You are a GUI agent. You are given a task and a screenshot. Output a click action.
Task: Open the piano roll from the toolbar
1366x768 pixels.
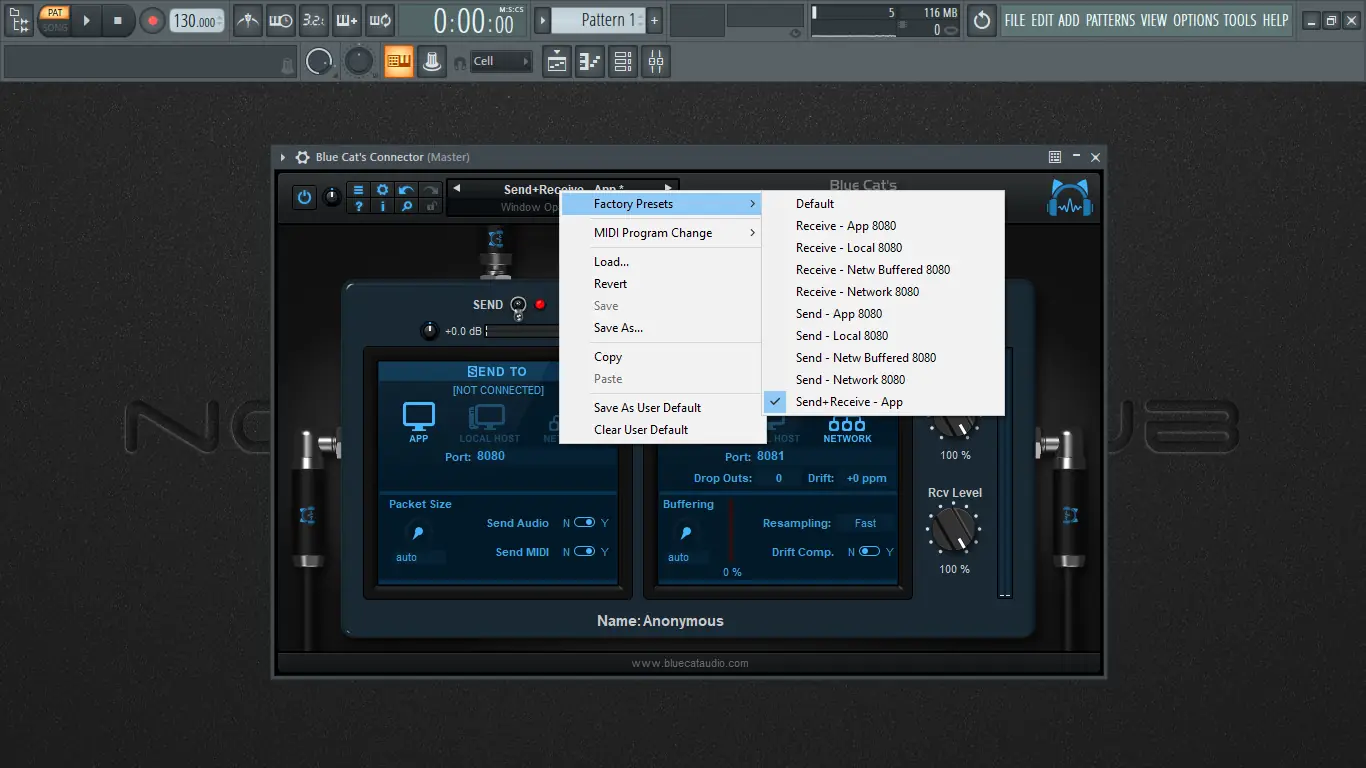590,62
